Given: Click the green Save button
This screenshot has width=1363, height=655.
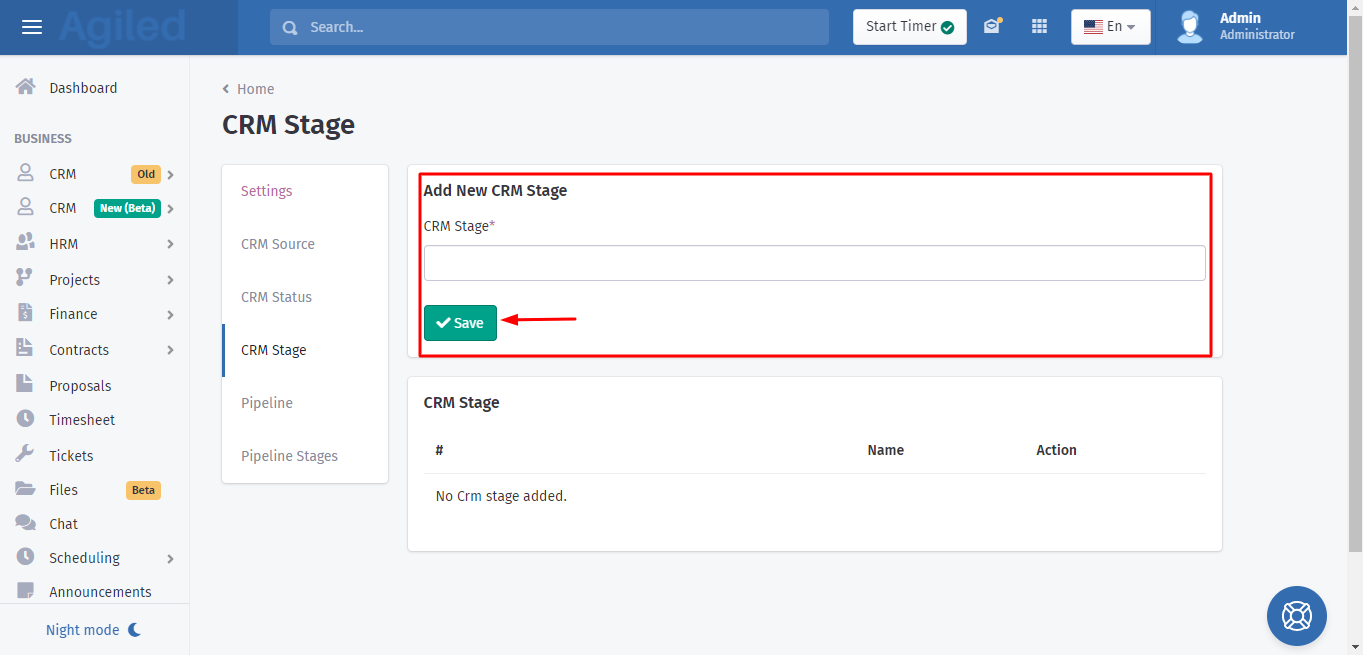Looking at the screenshot, I should 460,323.
